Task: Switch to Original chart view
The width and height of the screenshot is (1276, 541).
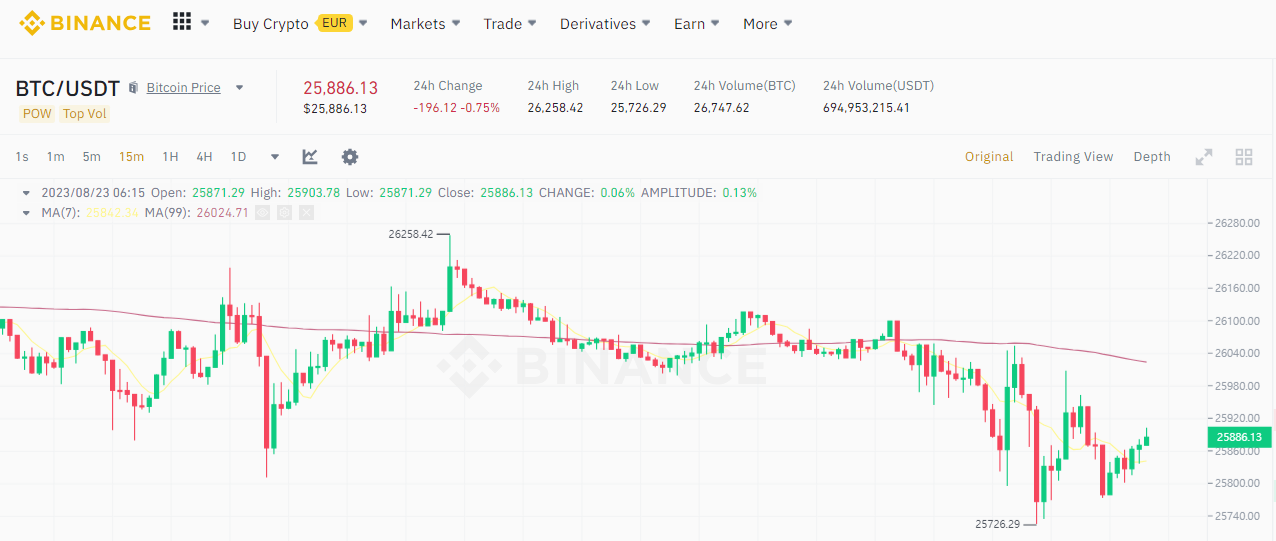Action: click(x=989, y=157)
